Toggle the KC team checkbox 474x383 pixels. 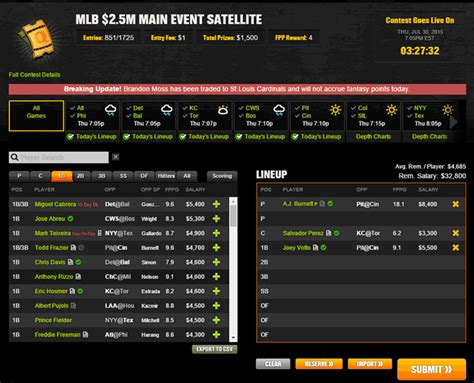185,108
